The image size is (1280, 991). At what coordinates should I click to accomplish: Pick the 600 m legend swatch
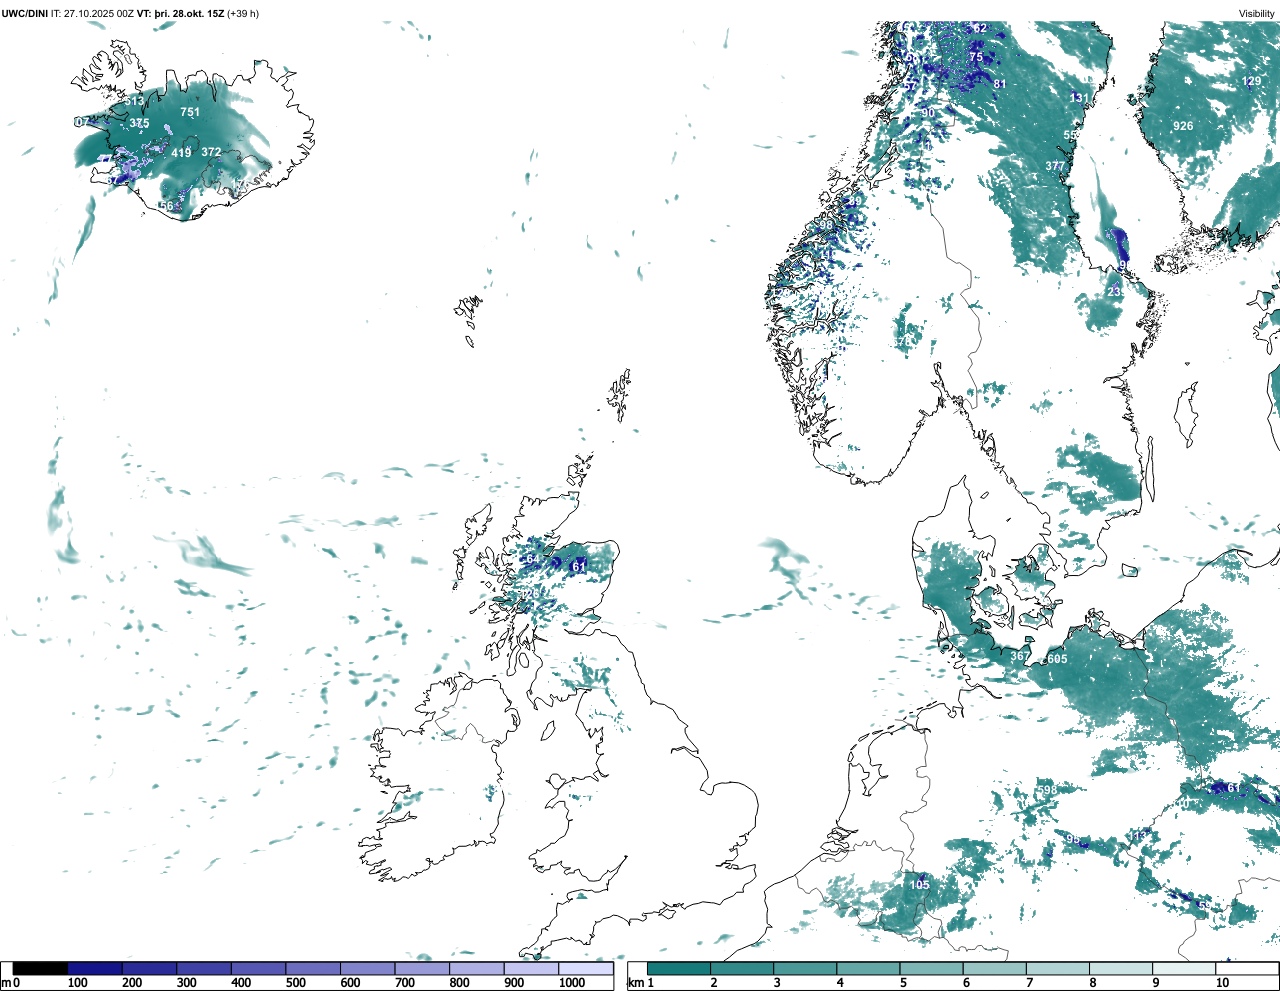(368, 968)
